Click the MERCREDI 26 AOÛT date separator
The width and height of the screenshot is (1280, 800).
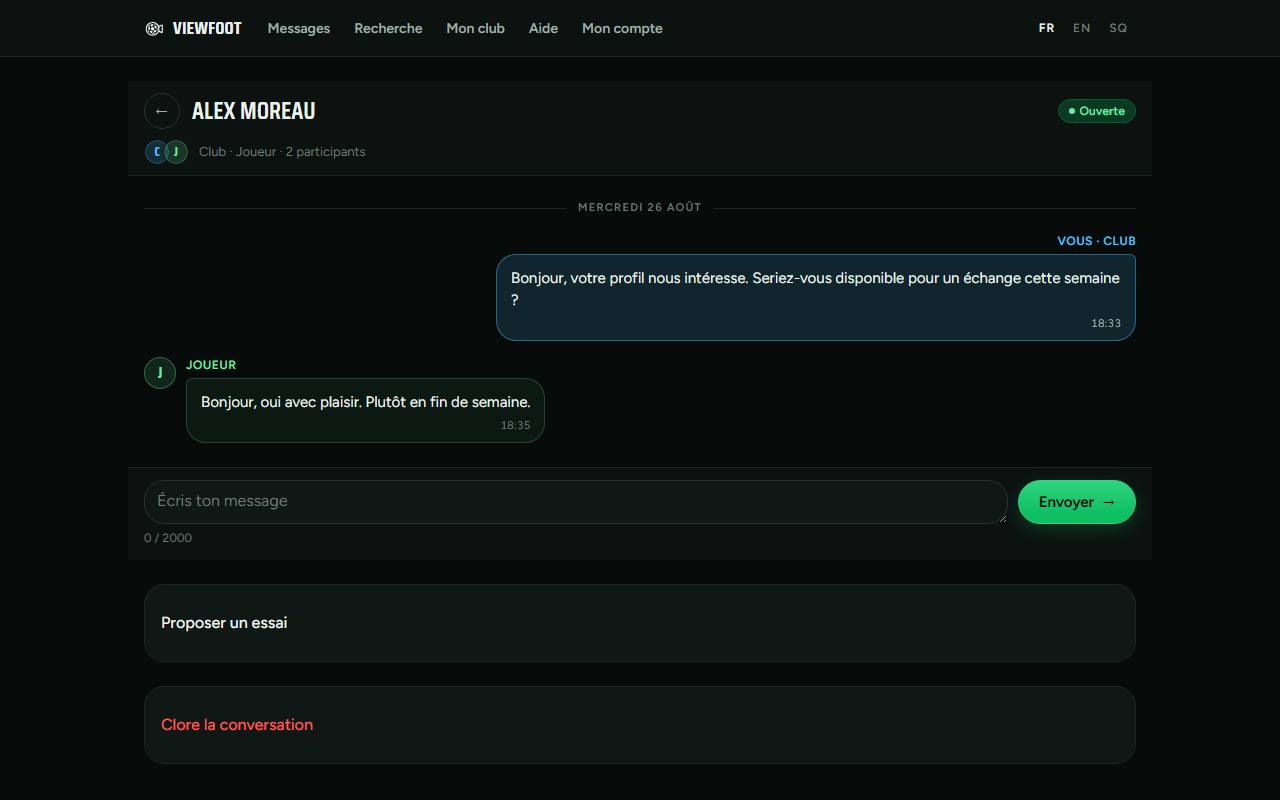[x=640, y=207]
